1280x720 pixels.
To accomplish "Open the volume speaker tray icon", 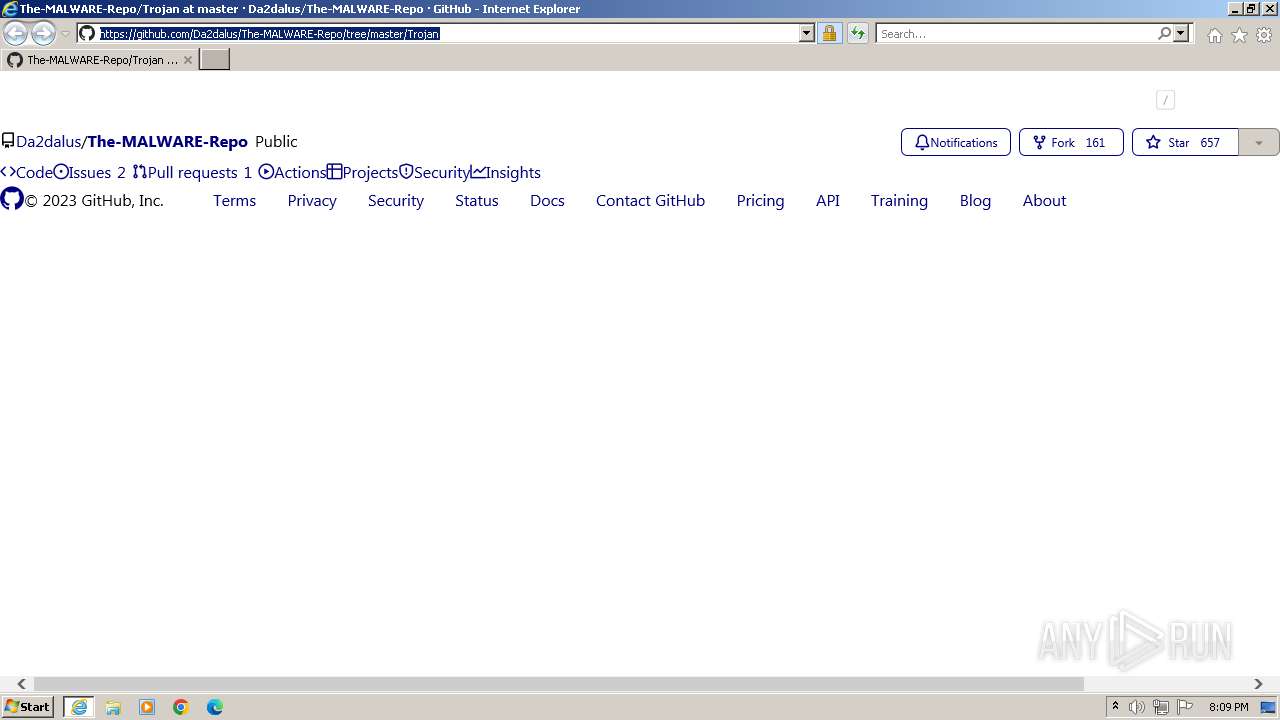I will 1137,707.
